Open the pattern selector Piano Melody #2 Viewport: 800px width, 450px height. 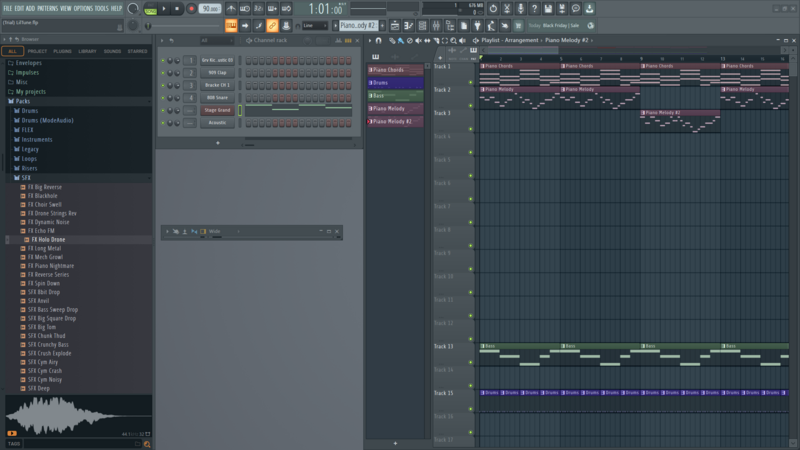click(359, 25)
